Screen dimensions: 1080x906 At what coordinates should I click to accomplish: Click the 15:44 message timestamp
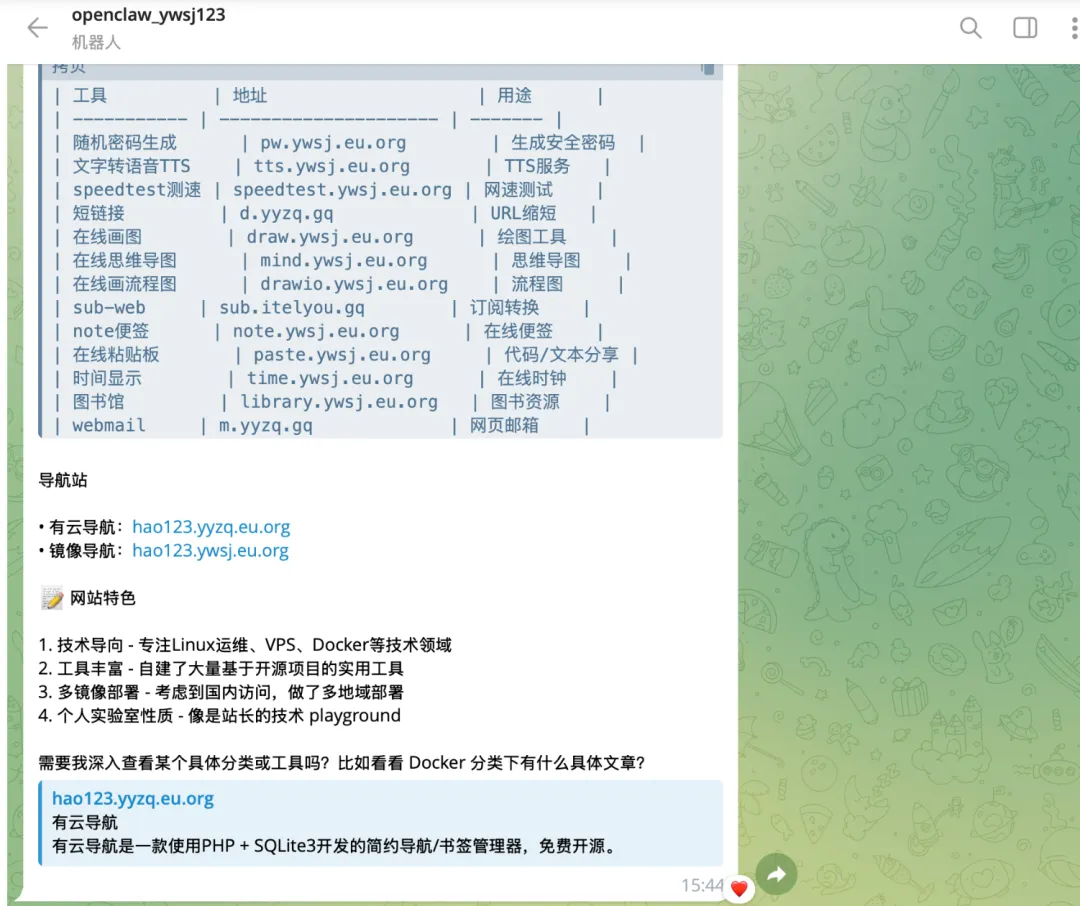pyautogui.click(x=702, y=885)
